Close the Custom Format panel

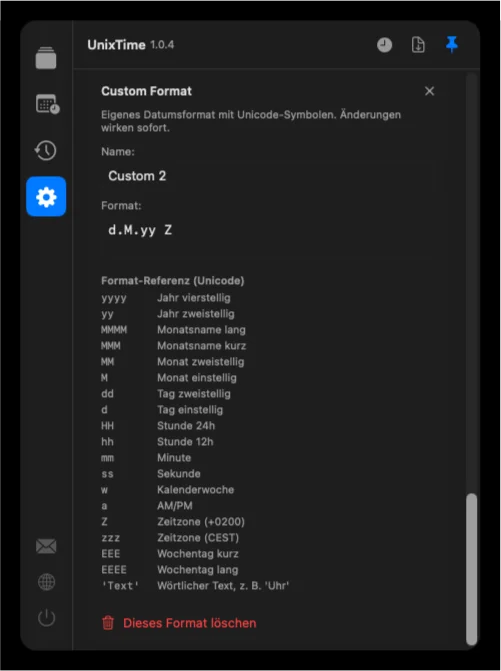coord(429,91)
